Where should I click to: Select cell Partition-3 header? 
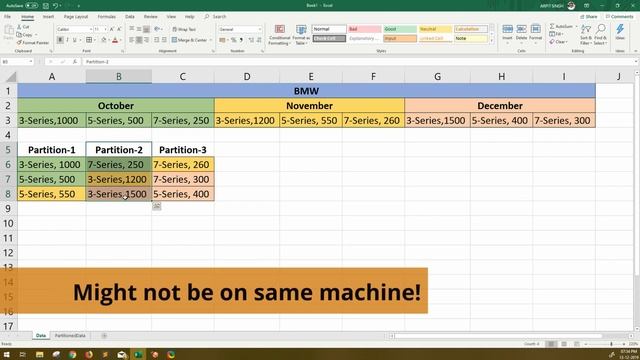(183, 150)
